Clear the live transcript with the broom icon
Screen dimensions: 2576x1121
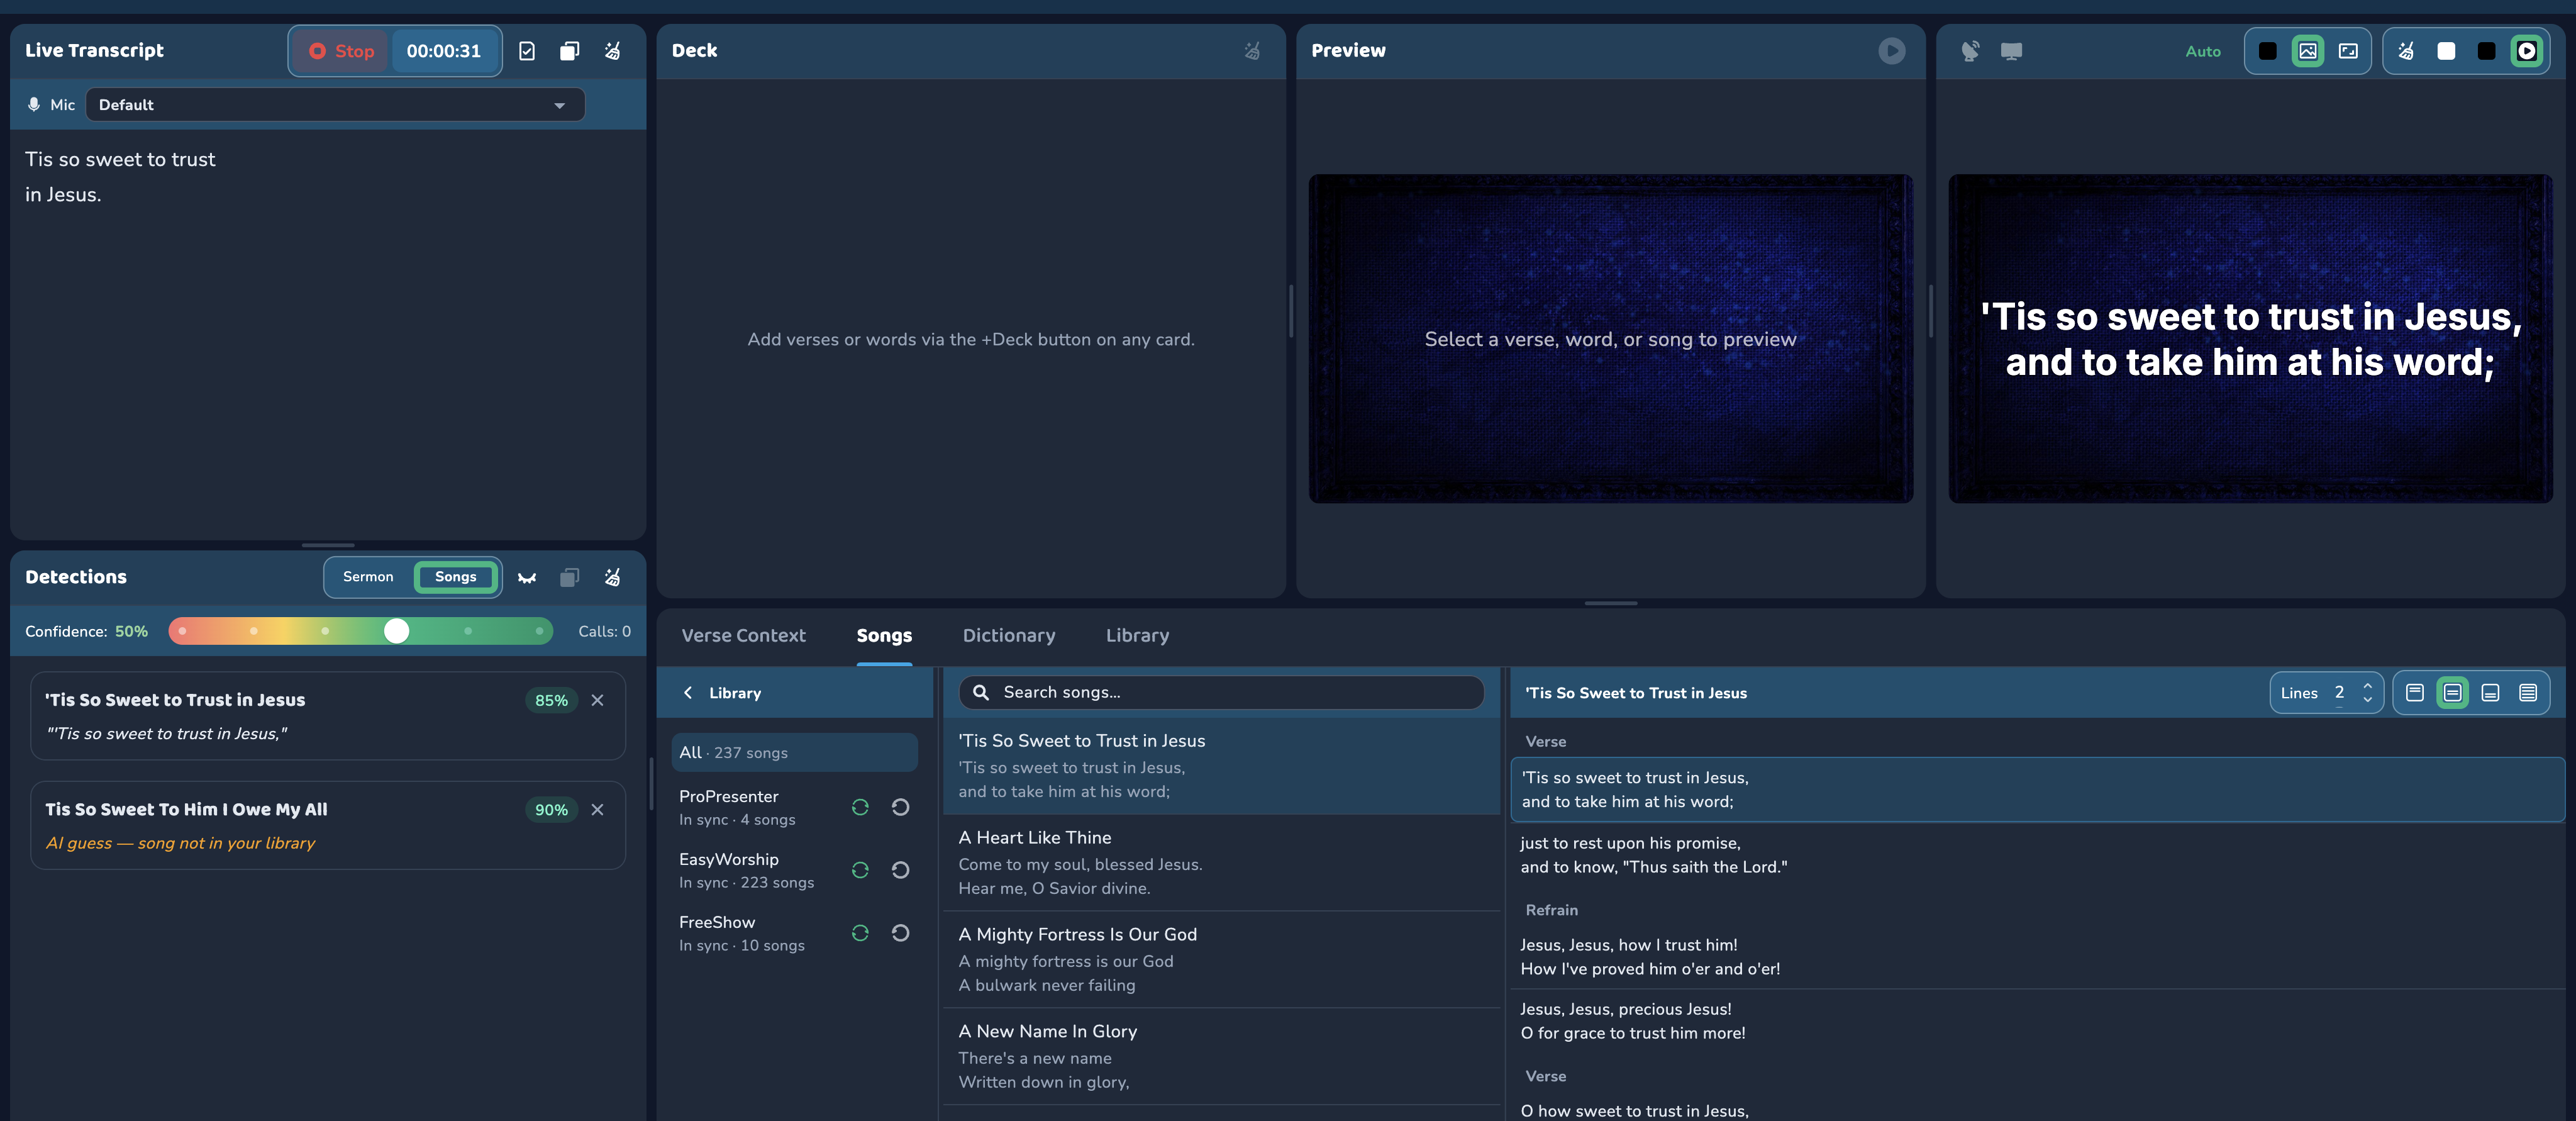tap(612, 51)
